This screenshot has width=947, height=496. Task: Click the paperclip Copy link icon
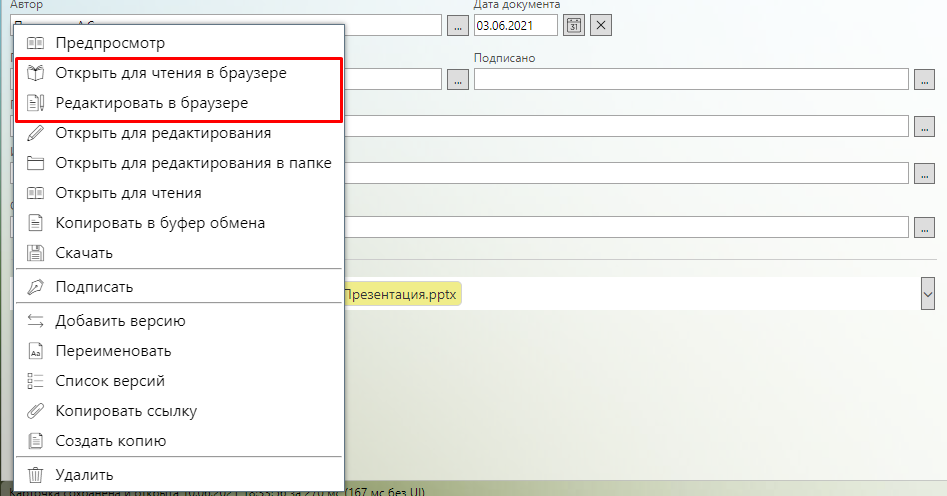35,411
